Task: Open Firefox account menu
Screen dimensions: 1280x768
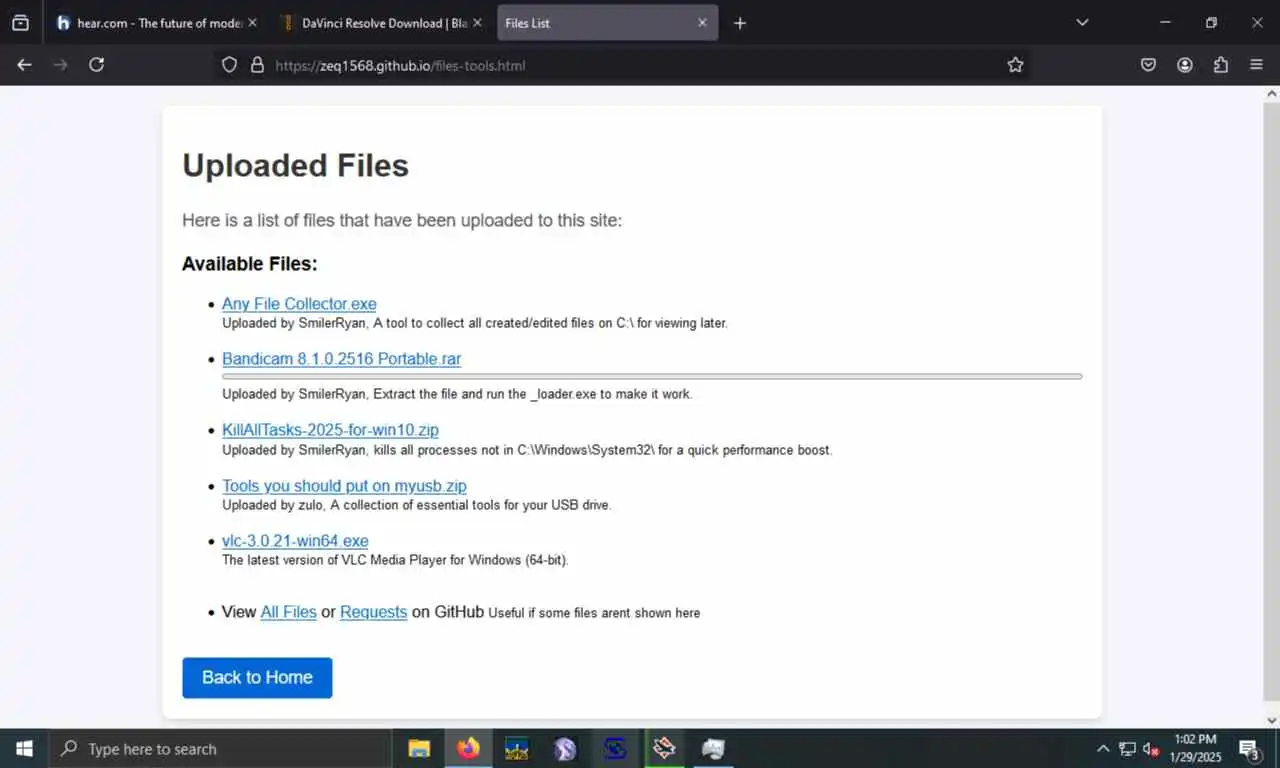Action: 1185,65
